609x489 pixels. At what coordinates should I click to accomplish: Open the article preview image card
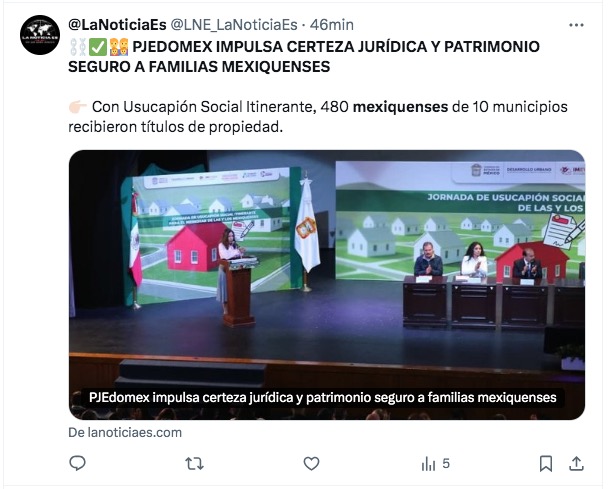point(327,285)
